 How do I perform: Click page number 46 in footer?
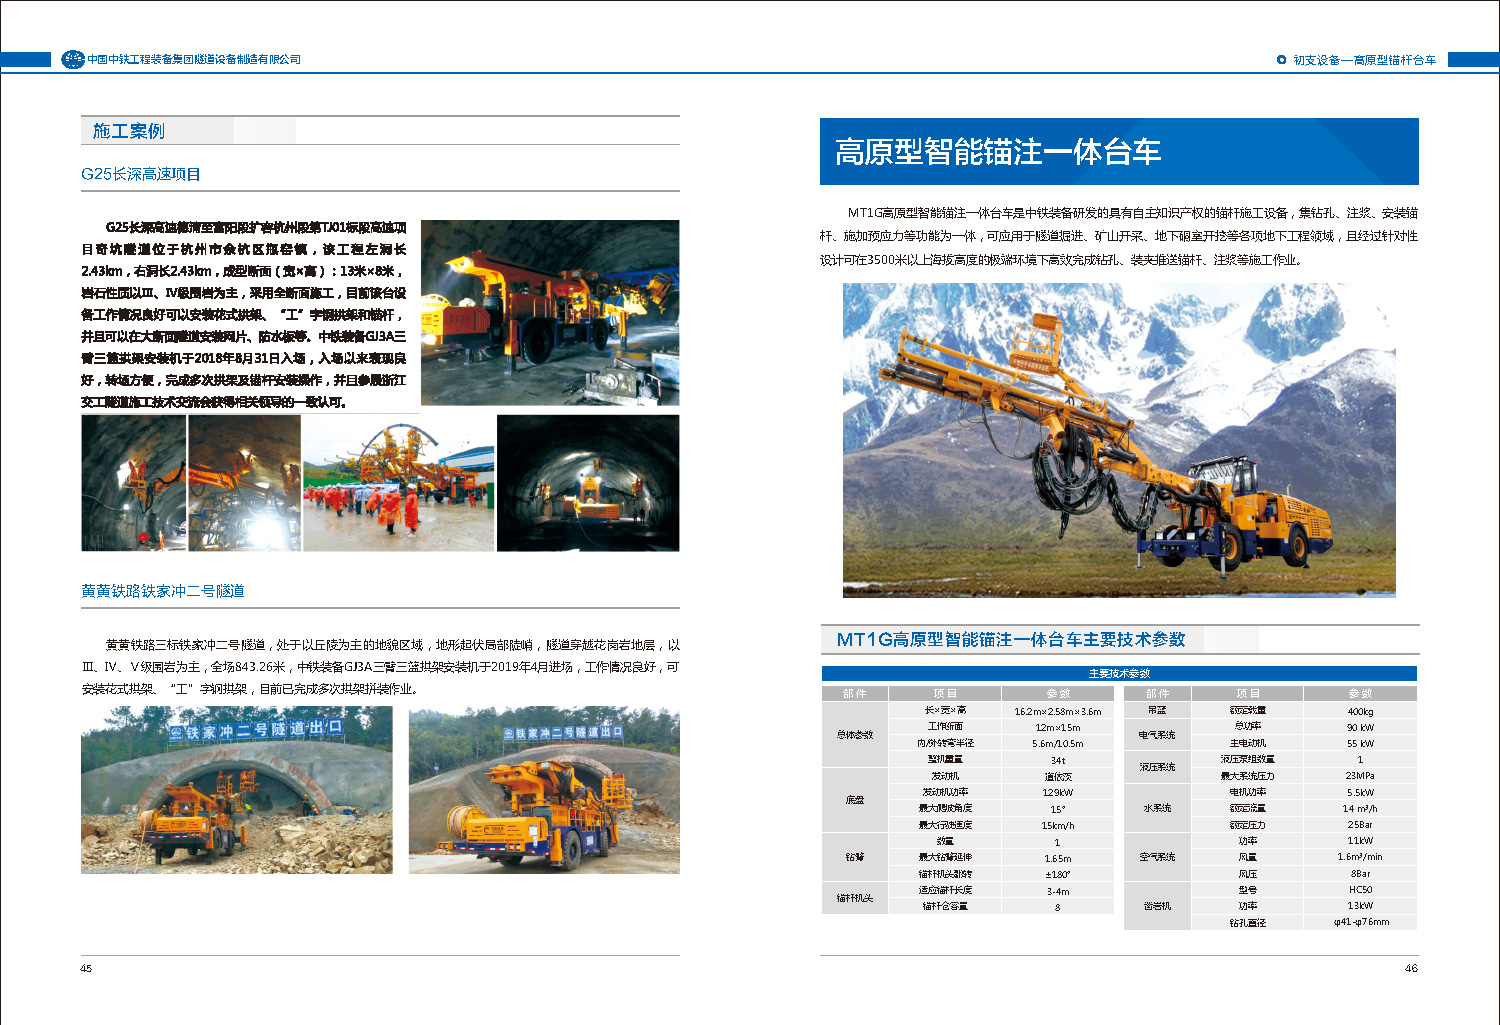[1410, 968]
